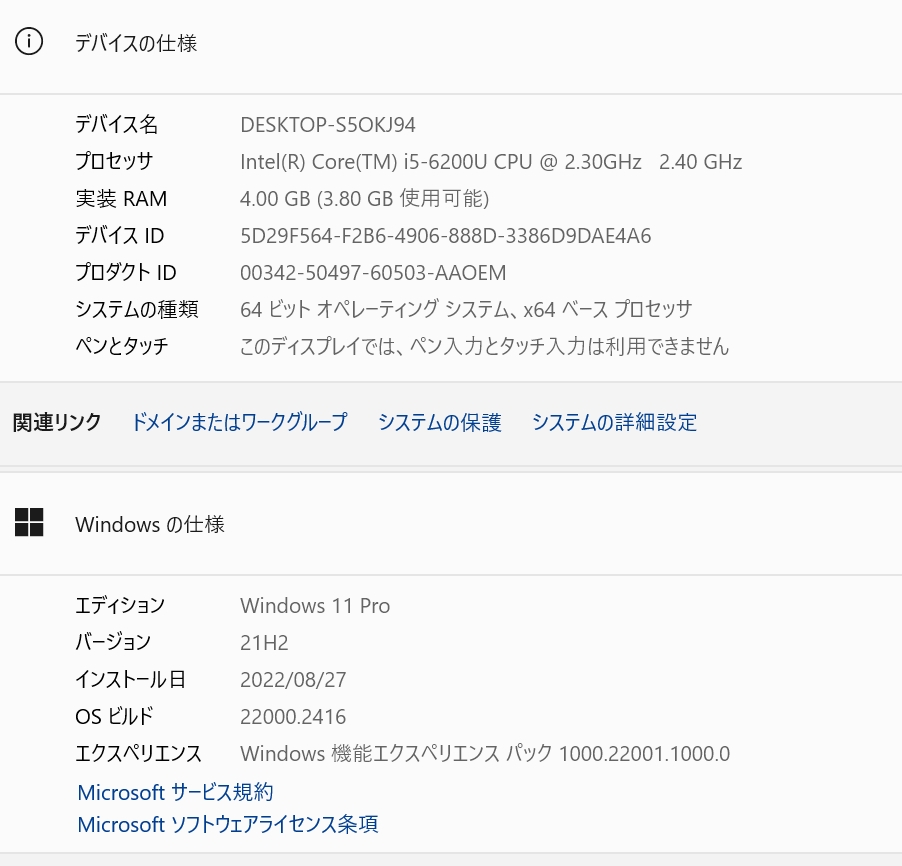
Task: Click the install date 2022/08/27
Action: [293, 680]
